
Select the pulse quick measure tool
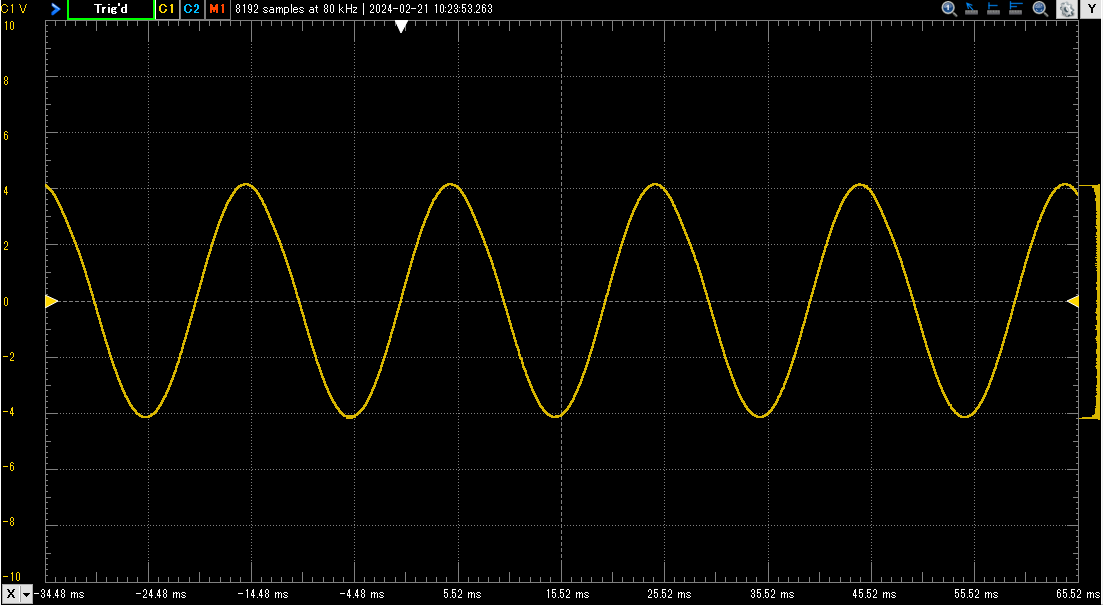tap(1016, 9)
